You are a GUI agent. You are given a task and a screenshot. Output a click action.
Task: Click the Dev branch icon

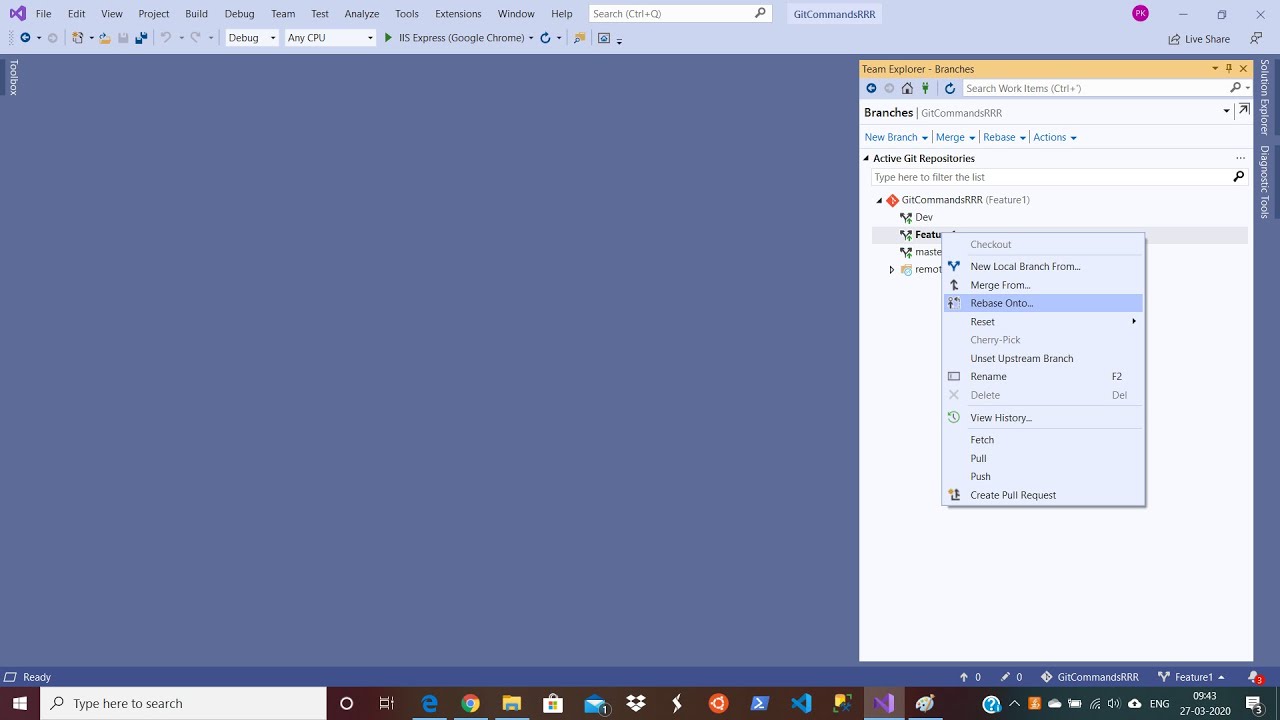(906, 217)
